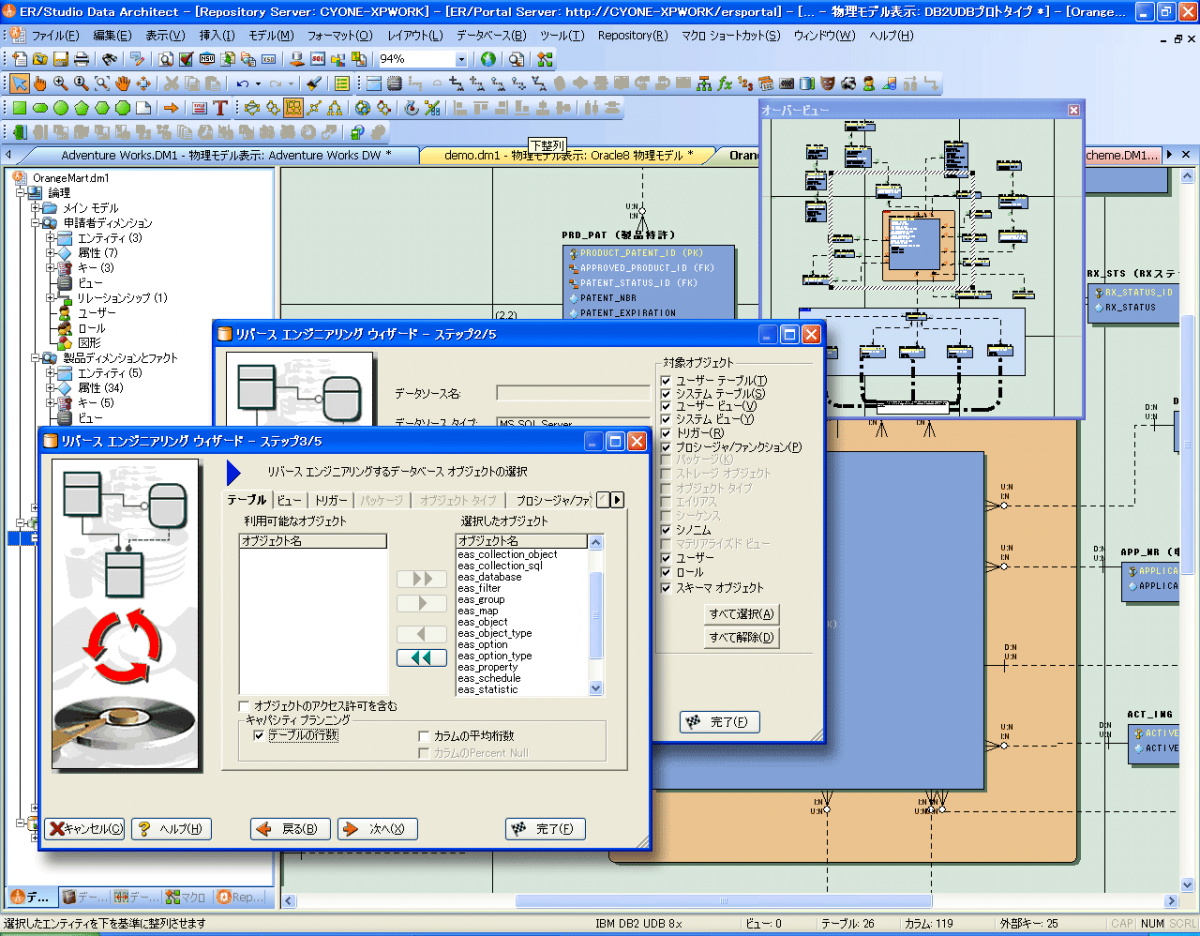Image resolution: width=1200 pixels, height=936 pixels.
Task: Switch to トリガー tab in Step 3/5 wizard
Action: coord(331,500)
